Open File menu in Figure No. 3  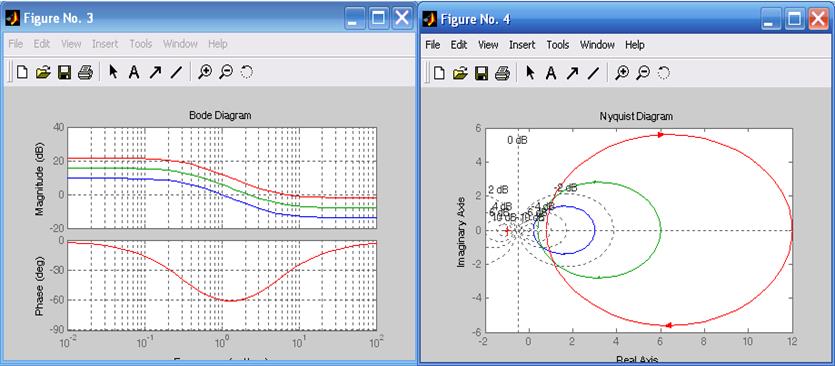click(x=15, y=44)
